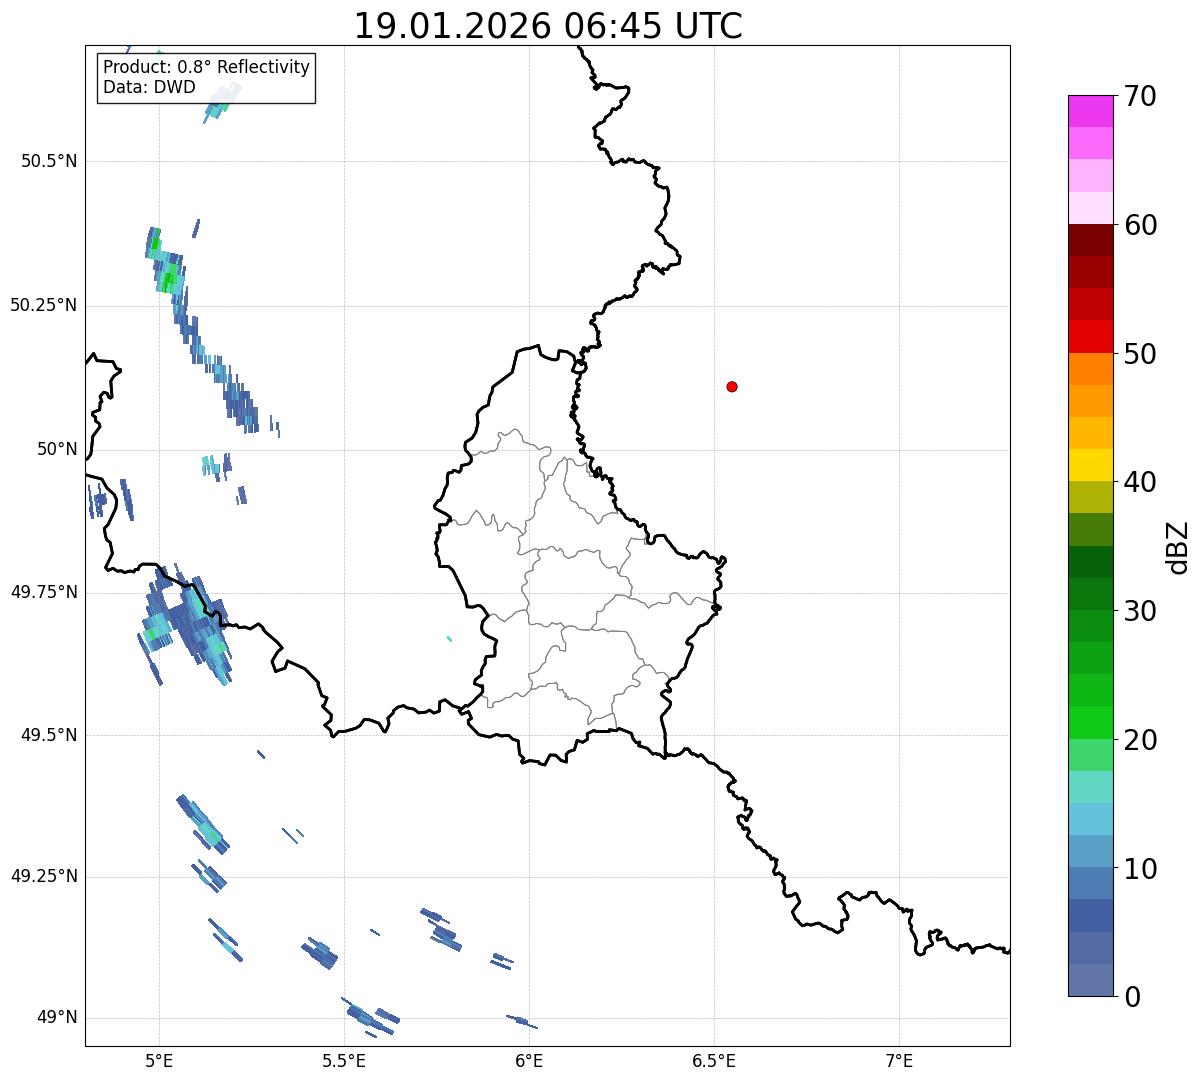
Task: Click the orange colorbar segment below 50
Action: pos(1090,369)
